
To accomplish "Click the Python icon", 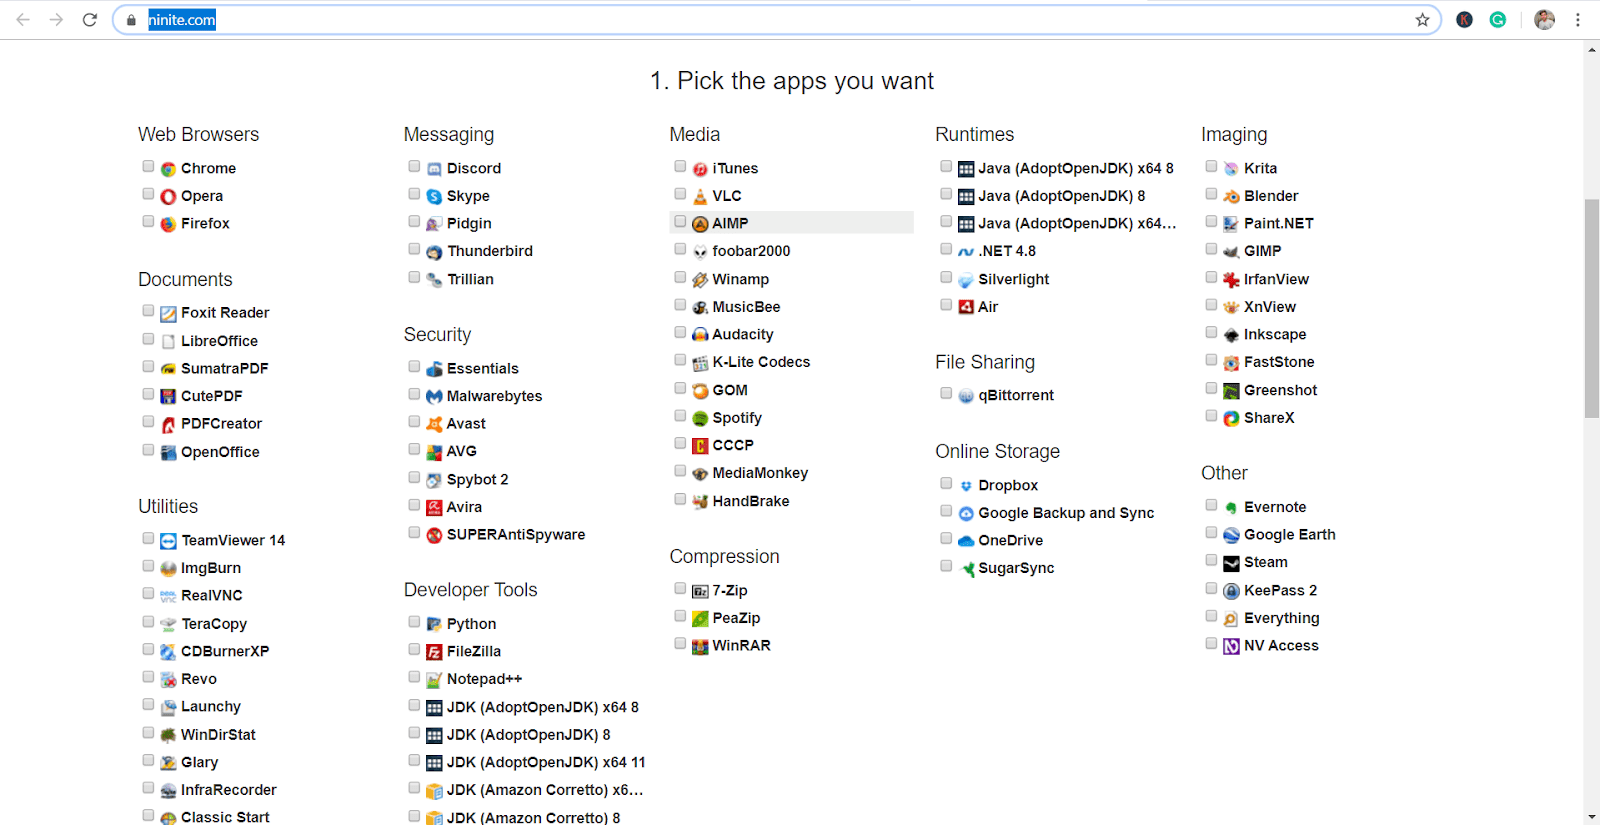I will point(434,624).
